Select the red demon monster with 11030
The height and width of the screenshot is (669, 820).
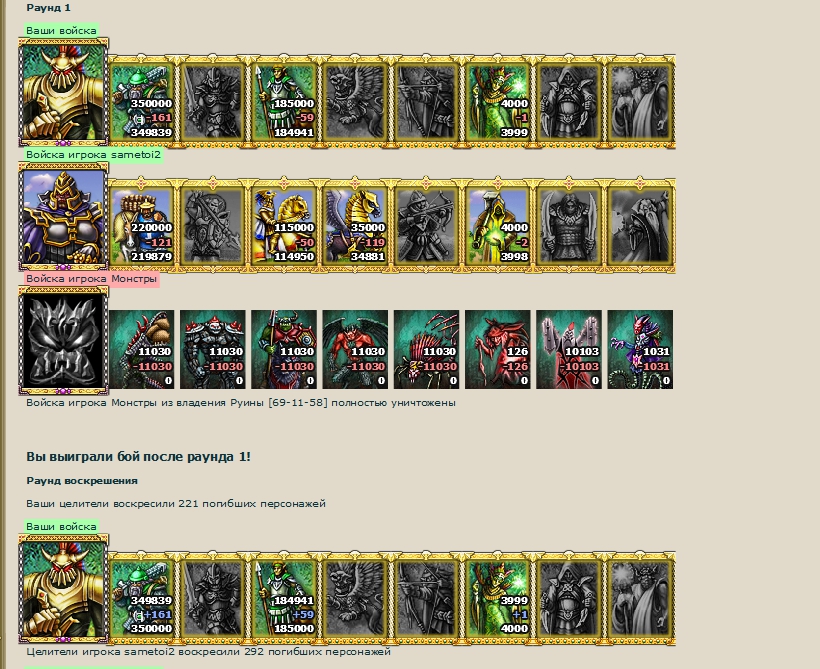point(355,349)
